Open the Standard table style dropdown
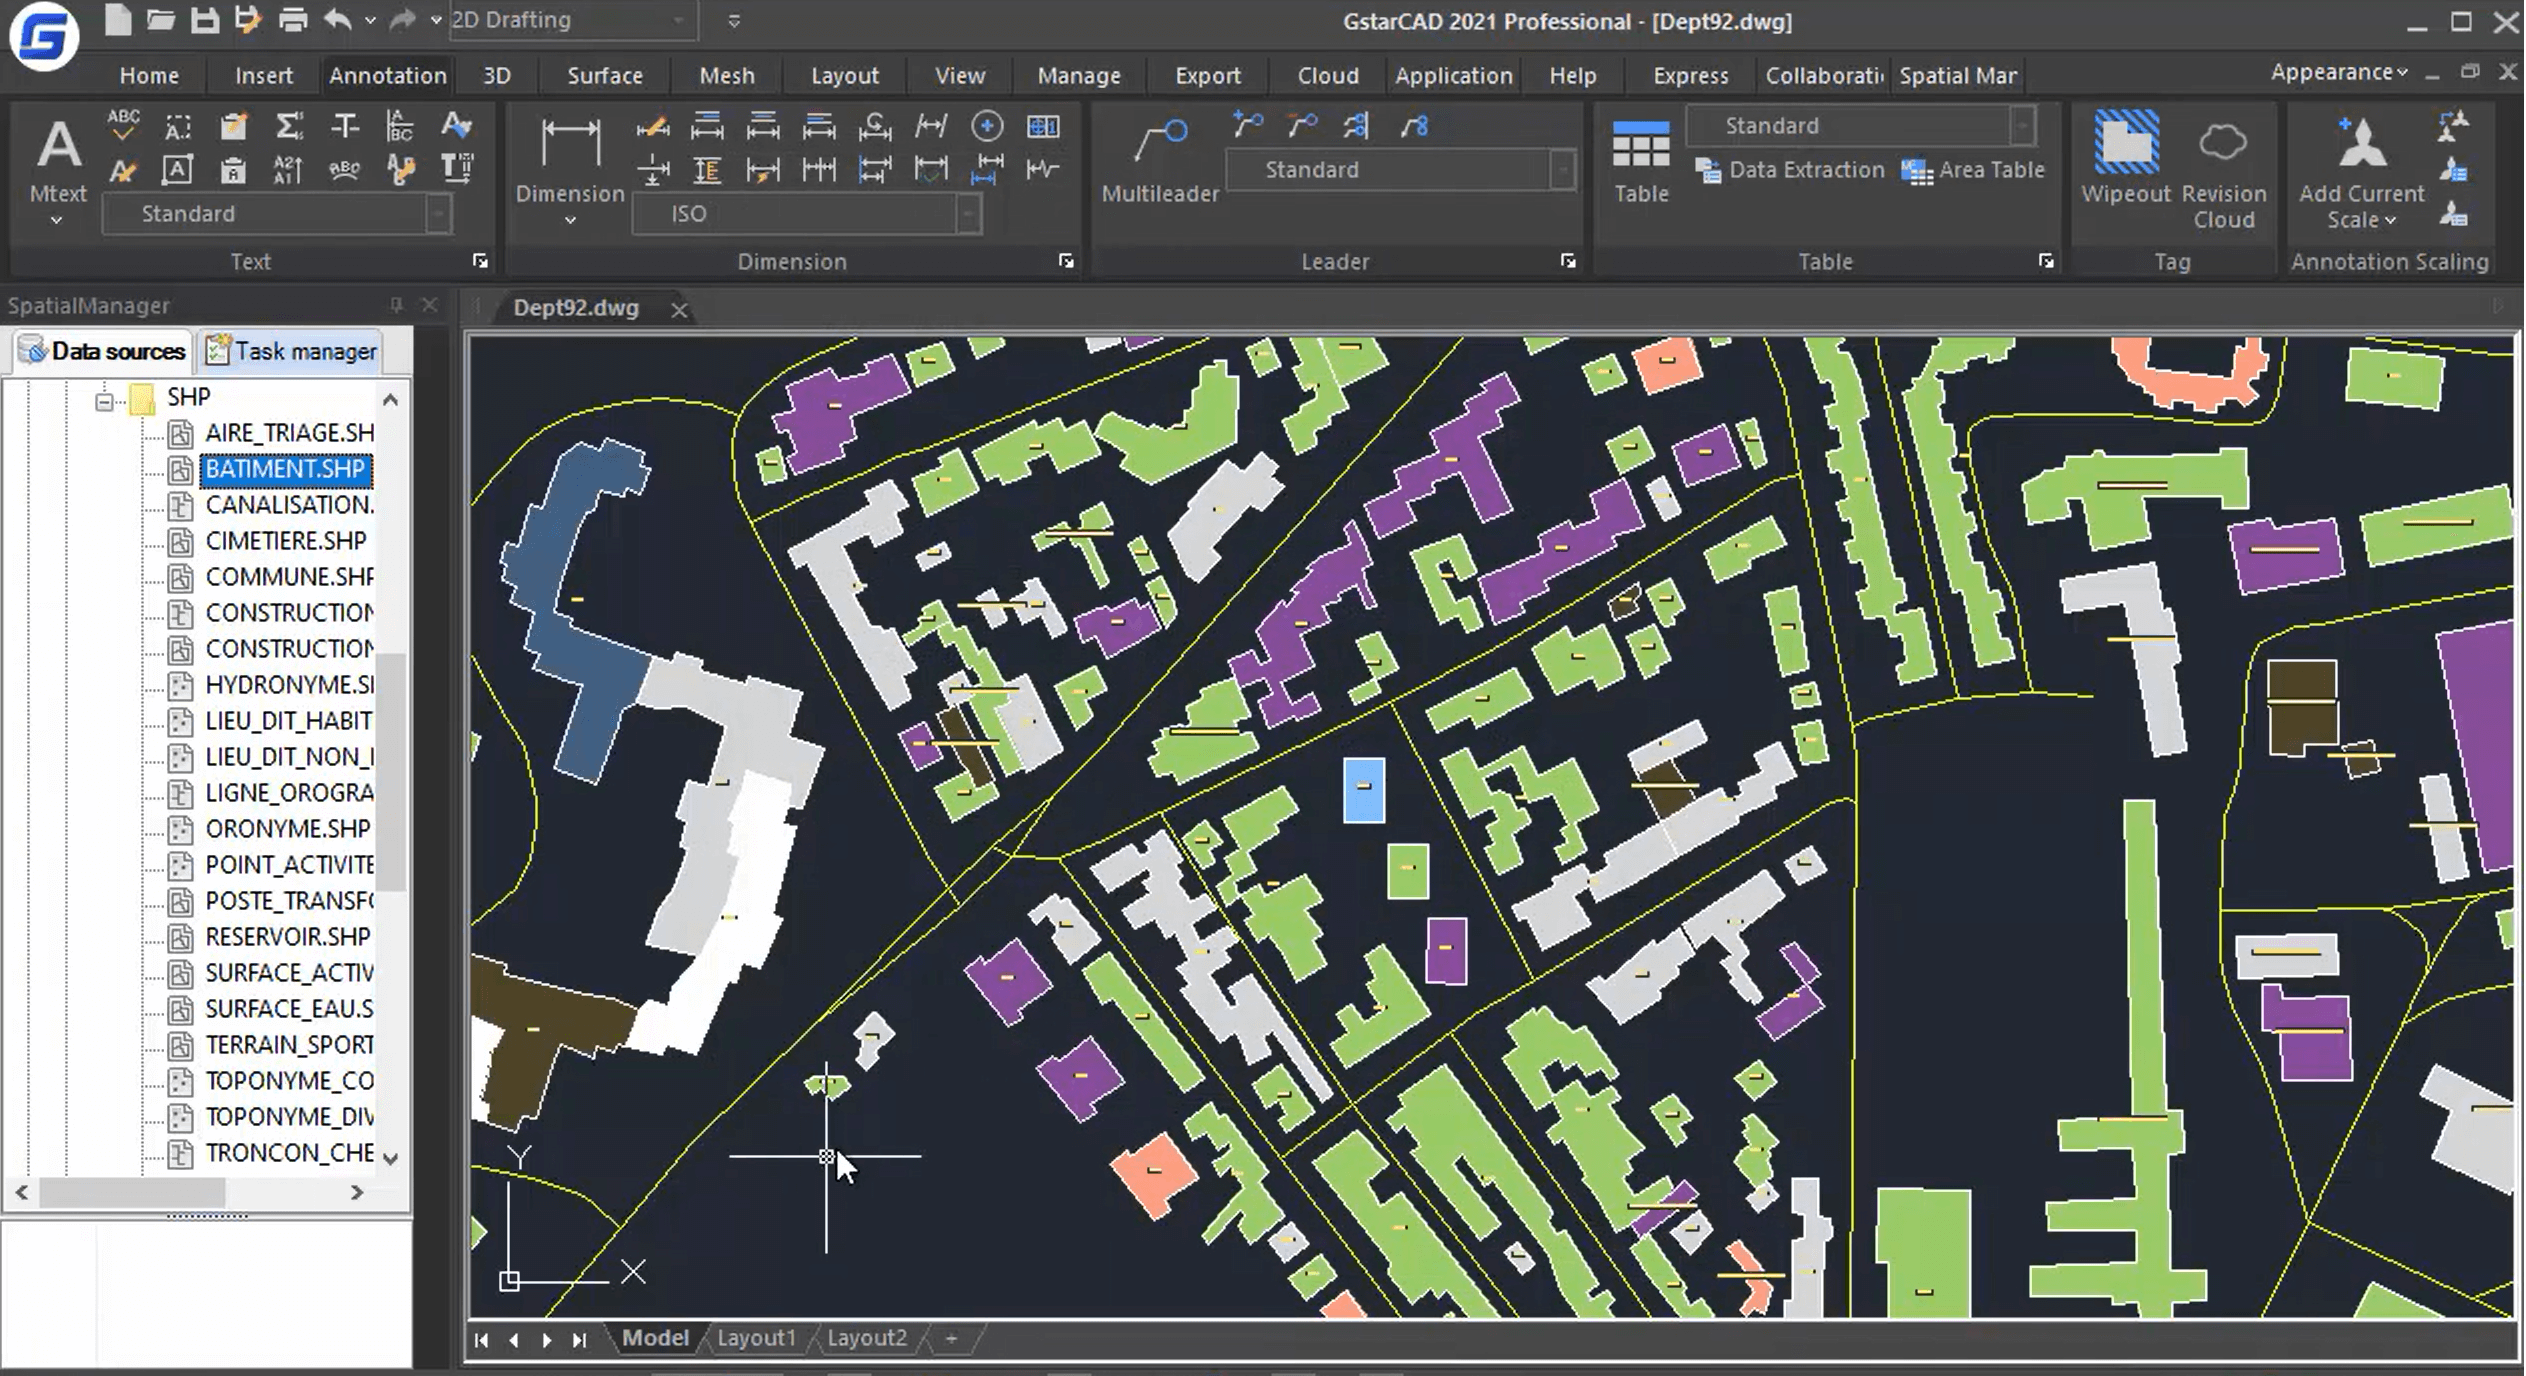The image size is (2526, 1376). 1861,125
